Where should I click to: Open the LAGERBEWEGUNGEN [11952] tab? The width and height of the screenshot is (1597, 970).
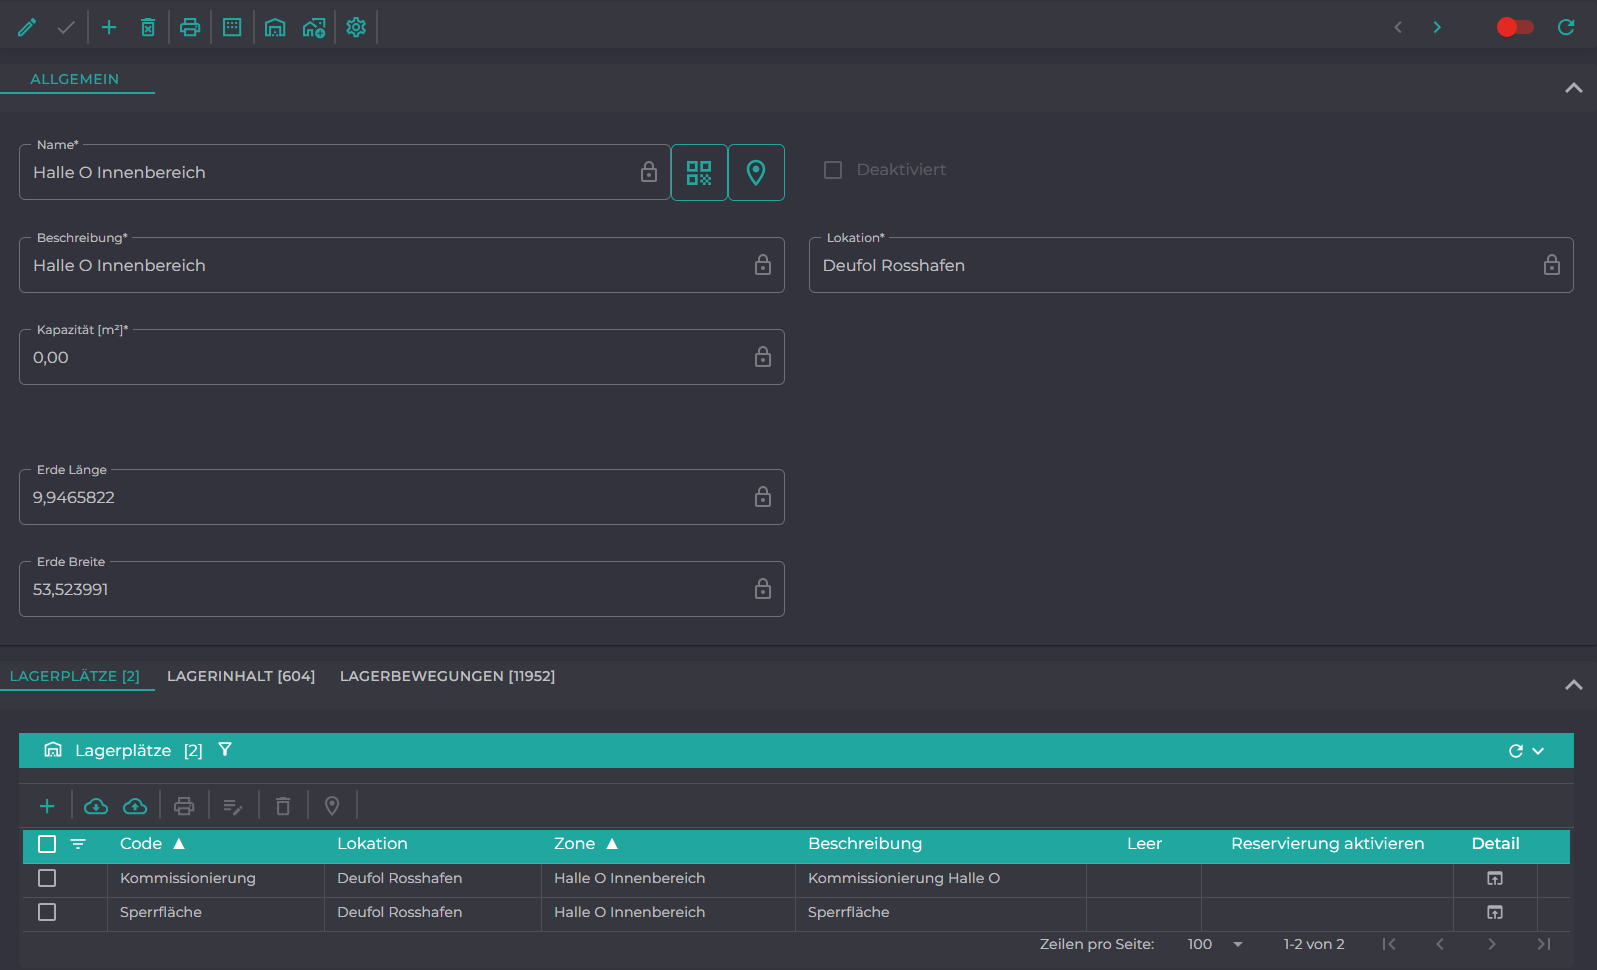[x=447, y=676]
